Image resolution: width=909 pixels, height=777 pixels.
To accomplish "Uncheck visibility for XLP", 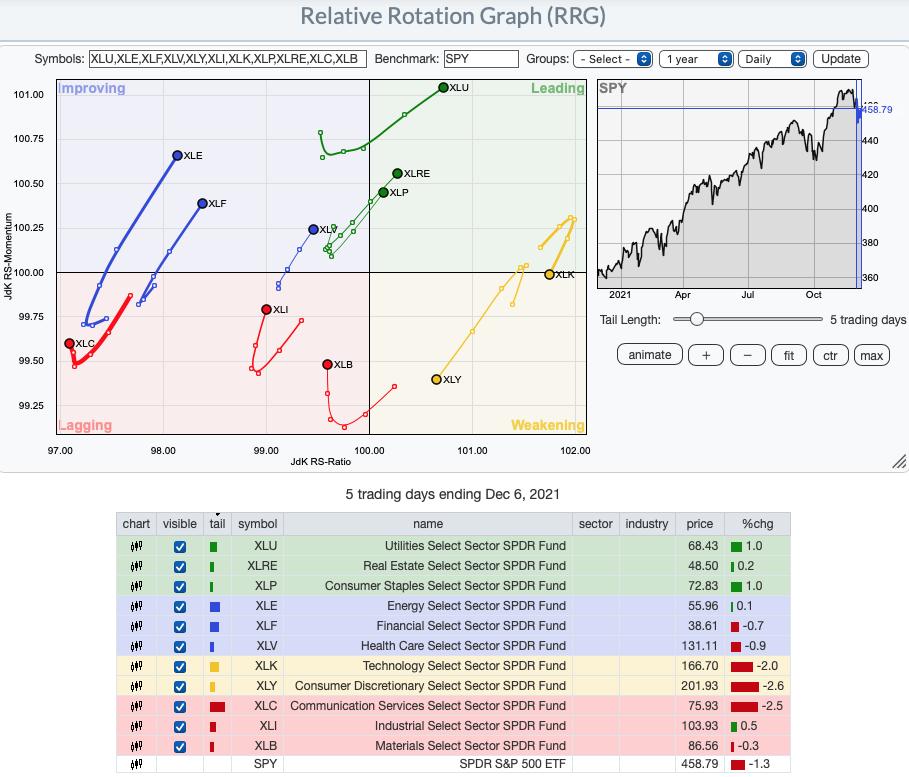I will coord(180,587).
